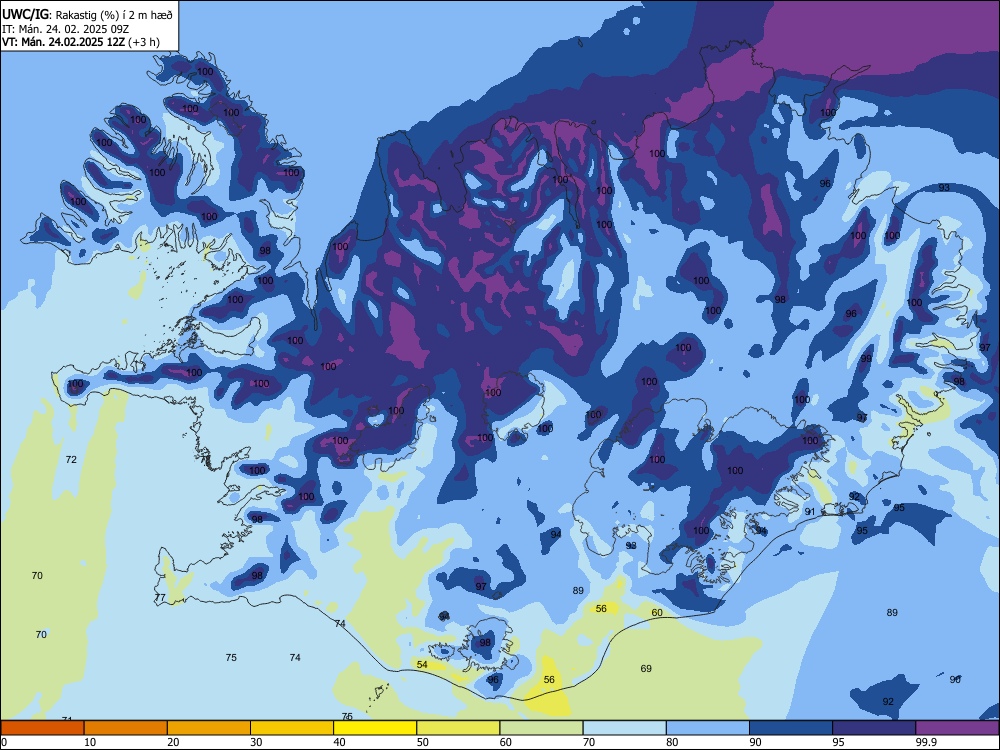The height and width of the screenshot is (750, 1000).
Task: Click the purple above-99.9 legend swatch
Action: (957, 728)
